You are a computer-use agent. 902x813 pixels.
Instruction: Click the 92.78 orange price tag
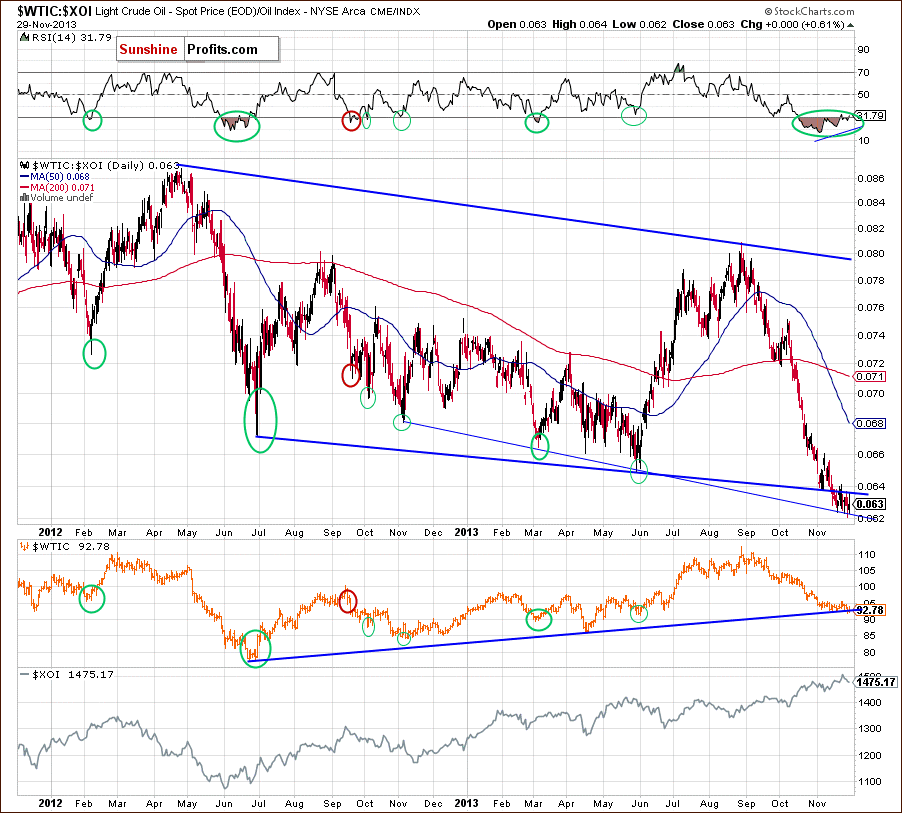pyautogui.click(x=870, y=610)
